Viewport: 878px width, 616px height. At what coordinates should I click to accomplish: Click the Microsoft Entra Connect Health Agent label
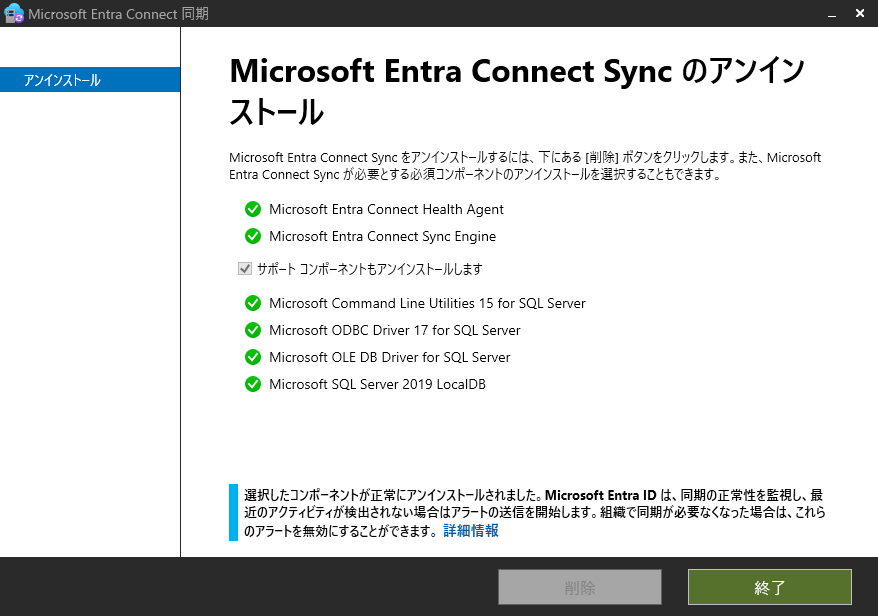click(386, 209)
